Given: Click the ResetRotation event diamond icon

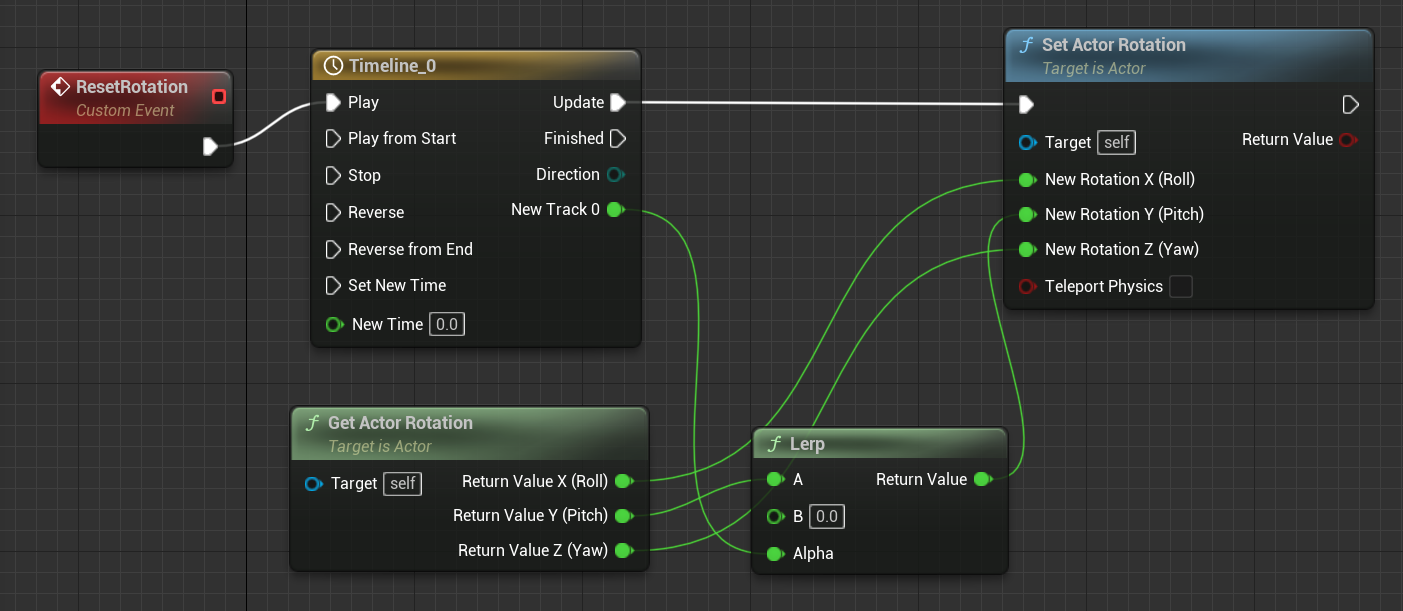Looking at the screenshot, I should click(x=59, y=87).
